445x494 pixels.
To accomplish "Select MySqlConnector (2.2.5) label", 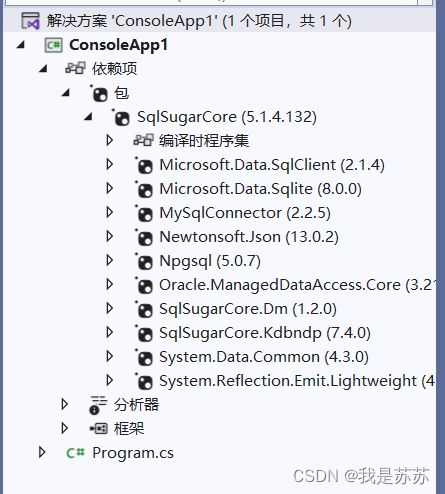I will click(x=245, y=213).
